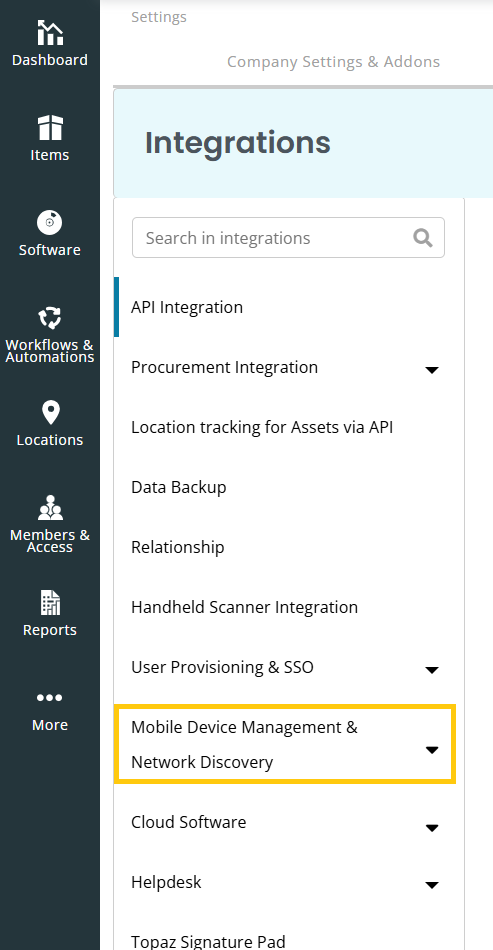Expand the Cloud Software arrow
Screen dimensions: 493x950
click(432, 828)
